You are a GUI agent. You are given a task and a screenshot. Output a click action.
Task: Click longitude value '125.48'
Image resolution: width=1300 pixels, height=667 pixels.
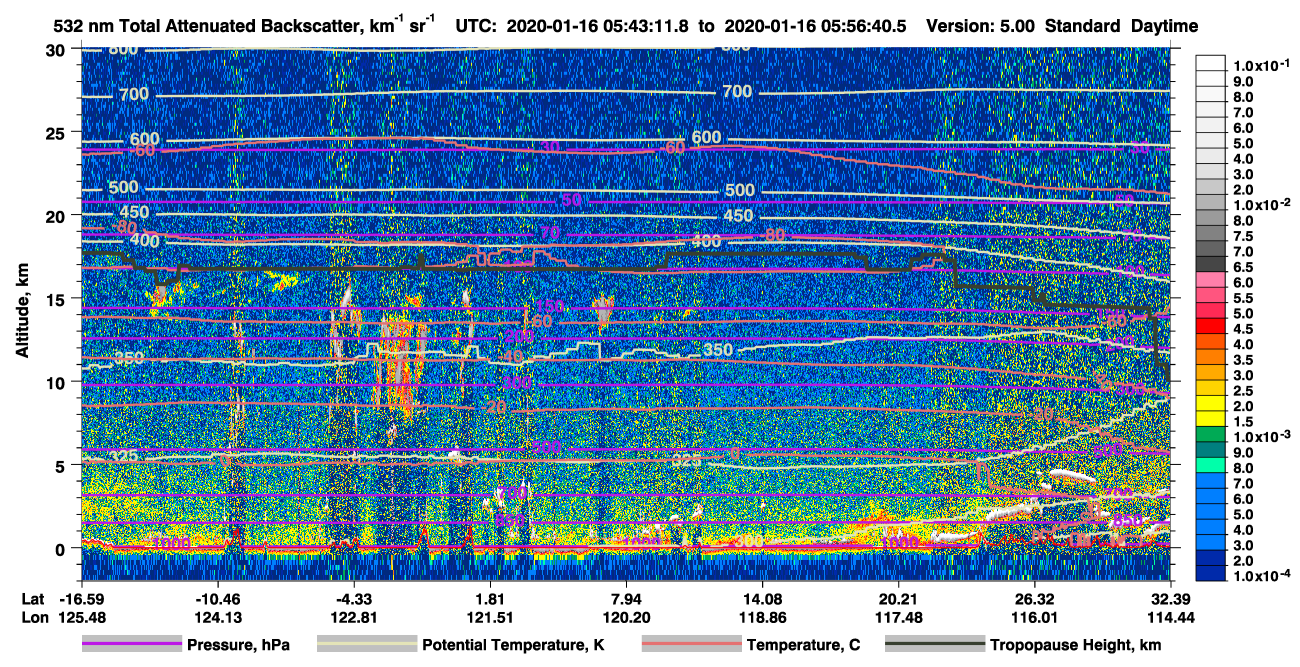pyautogui.click(x=81, y=617)
